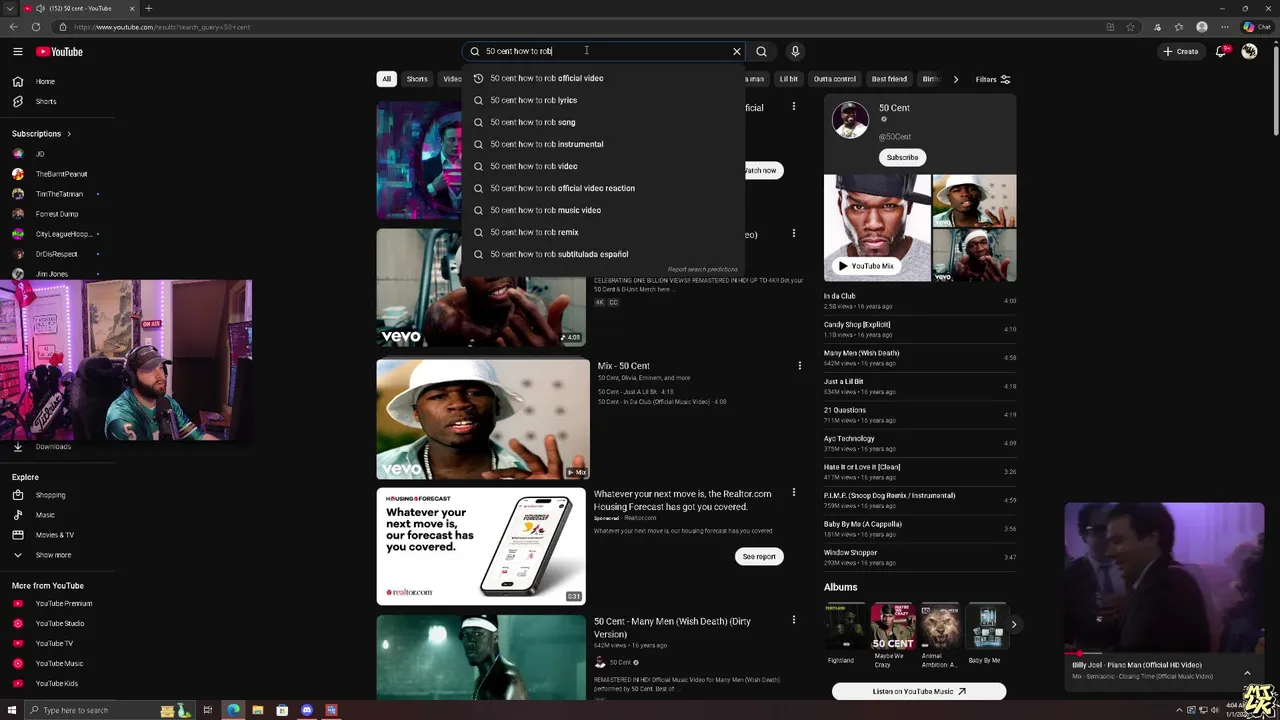Play 21 Questions track
This screenshot has height=720, width=1280.
[919, 414]
